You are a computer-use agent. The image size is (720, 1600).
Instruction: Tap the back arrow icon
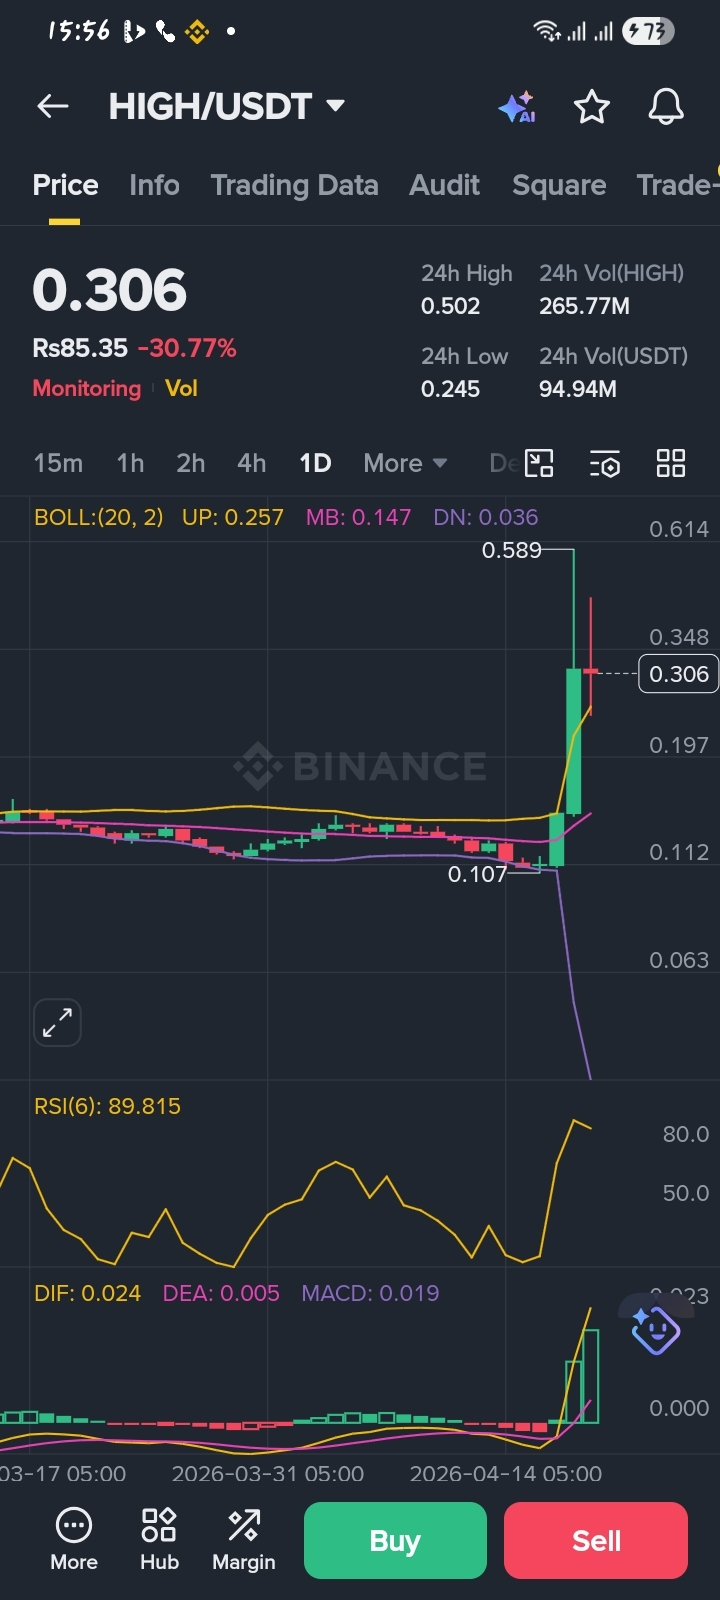point(52,106)
